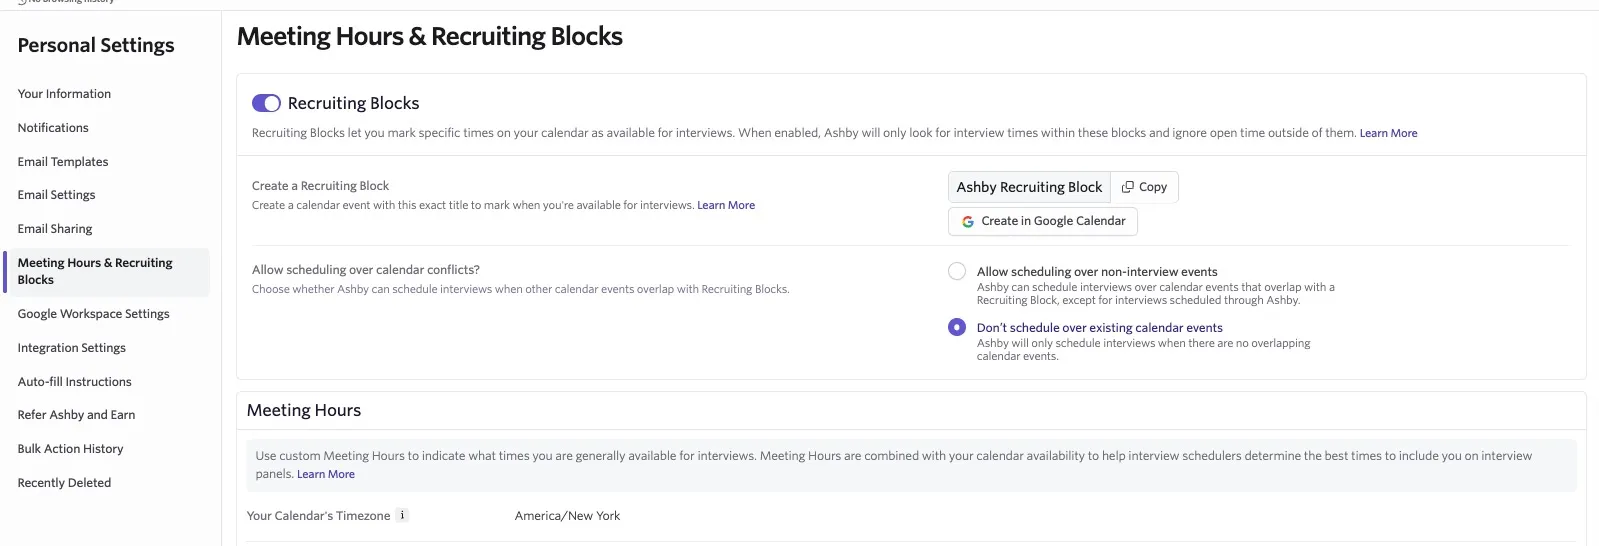Toggle the Recruiting Blocks switch
The image size is (1599, 546).
click(266, 103)
